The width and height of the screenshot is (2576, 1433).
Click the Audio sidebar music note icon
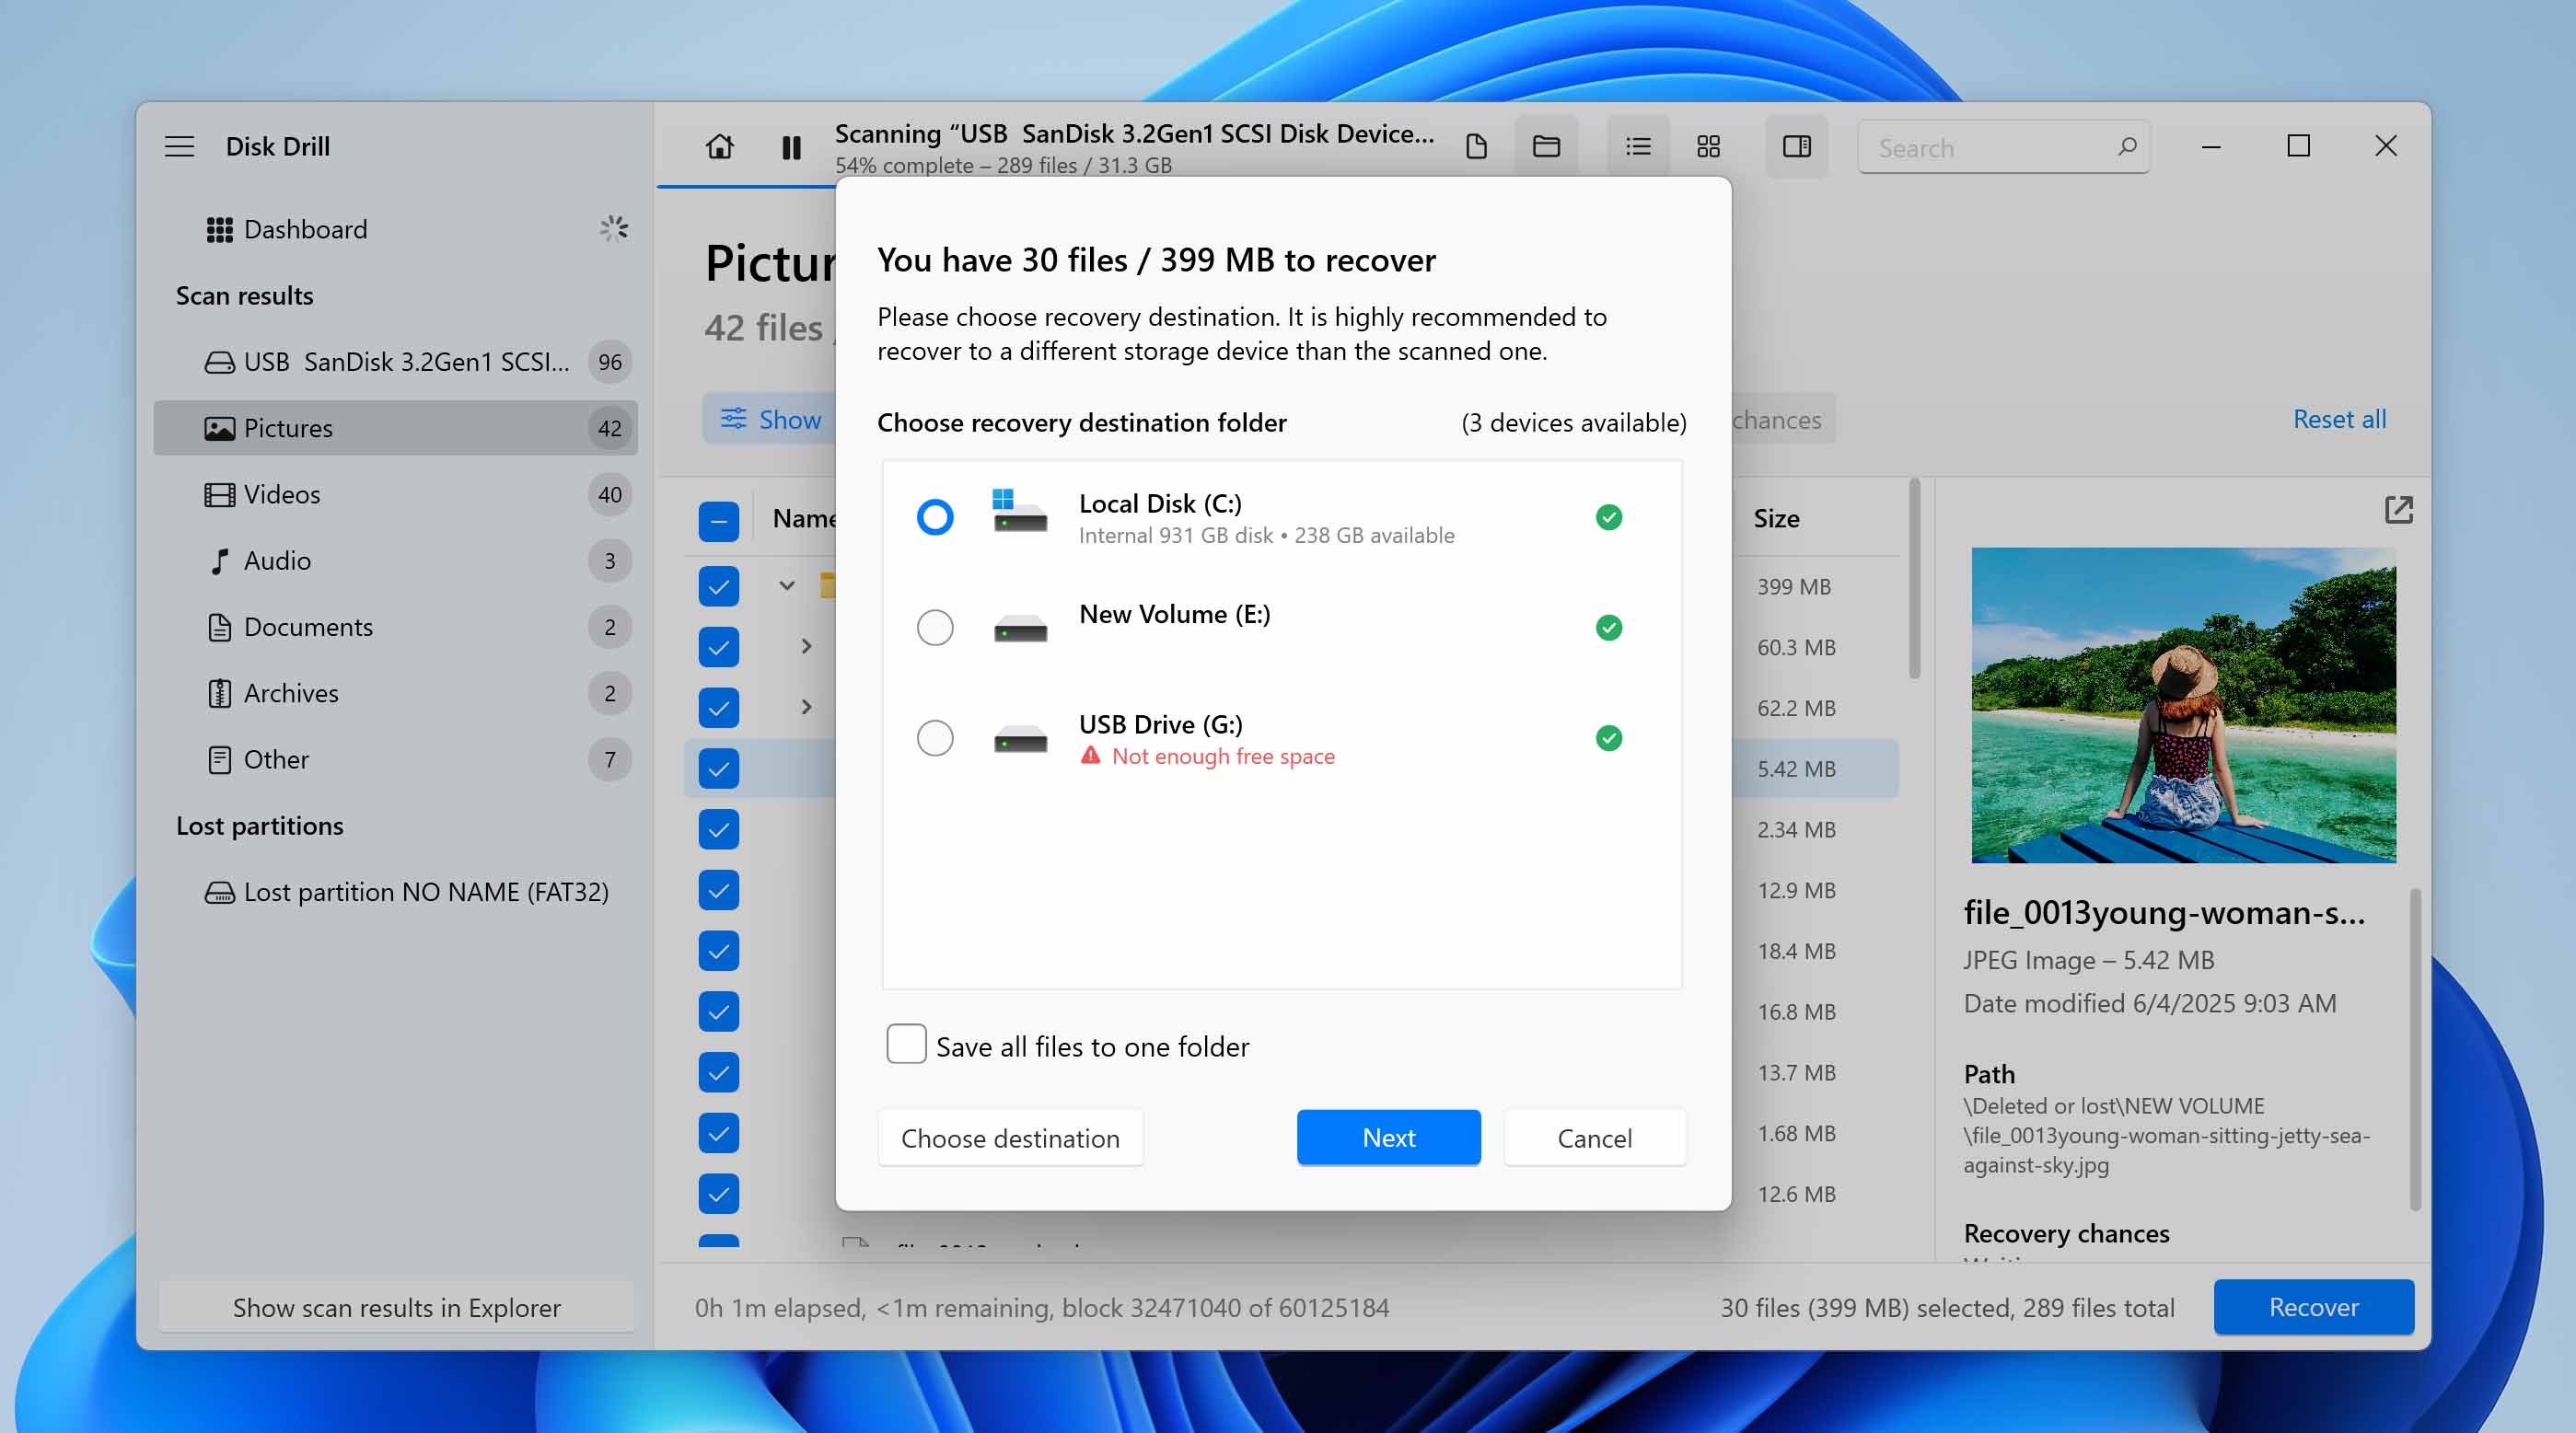(x=219, y=561)
